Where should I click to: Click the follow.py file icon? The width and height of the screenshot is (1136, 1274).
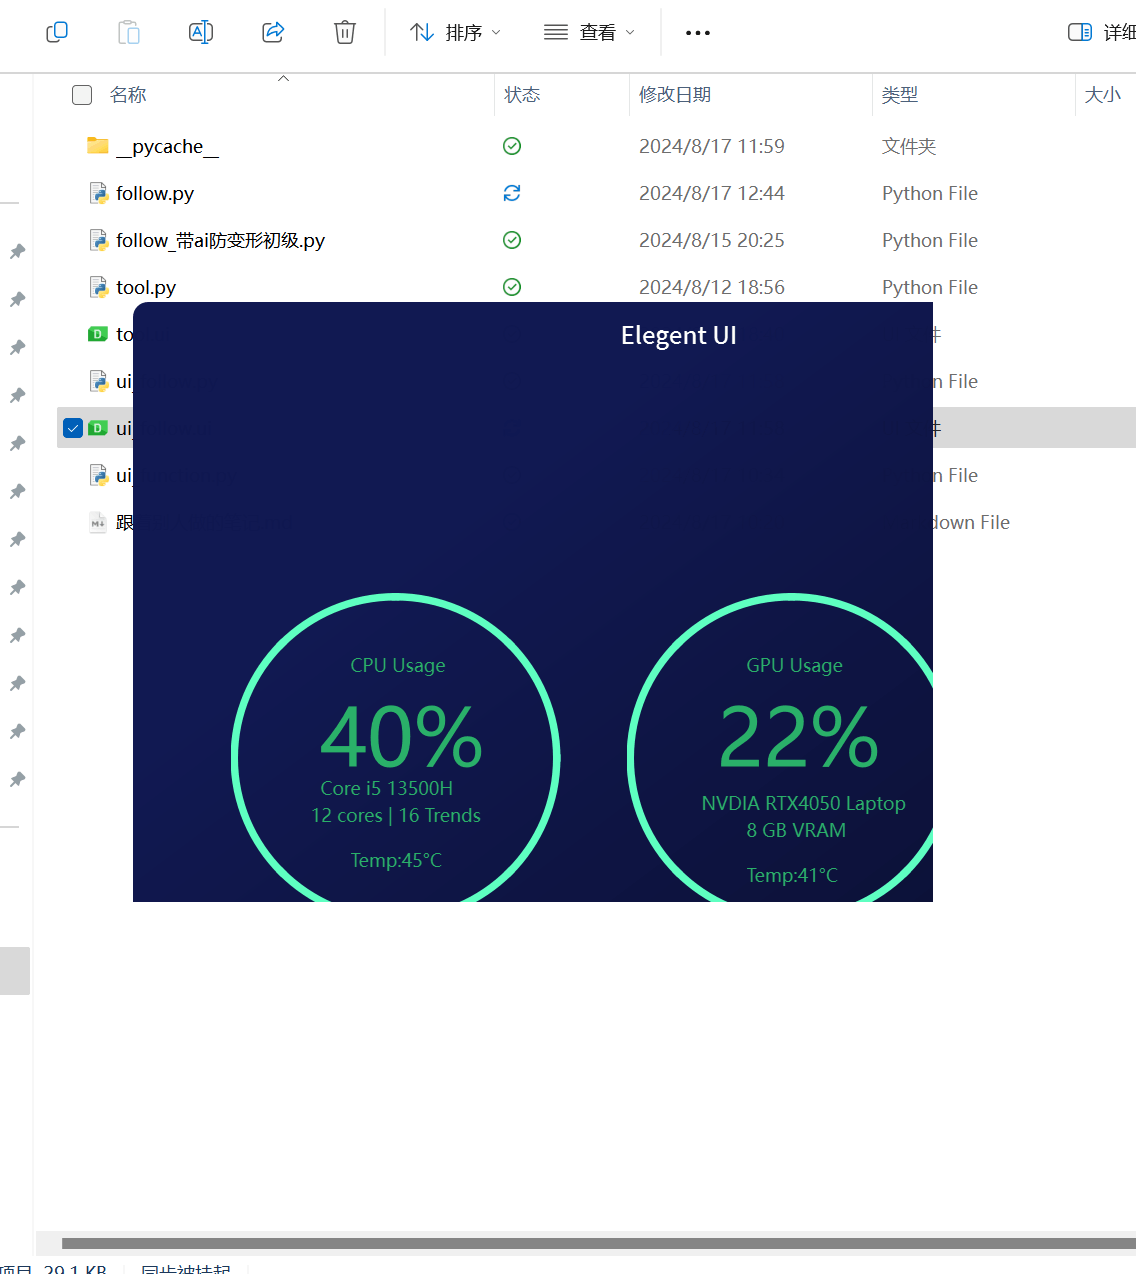pyautogui.click(x=98, y=193)
